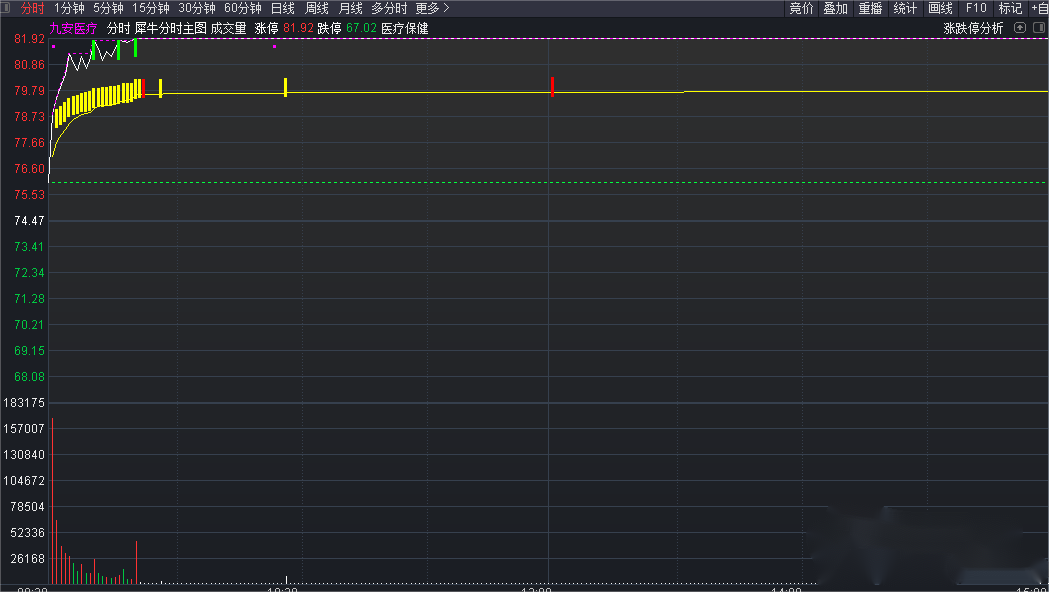Click the 标记 mark button
Image resolution: width=1049 pixels, height=592 pixels.
[x=1010, y=8]
